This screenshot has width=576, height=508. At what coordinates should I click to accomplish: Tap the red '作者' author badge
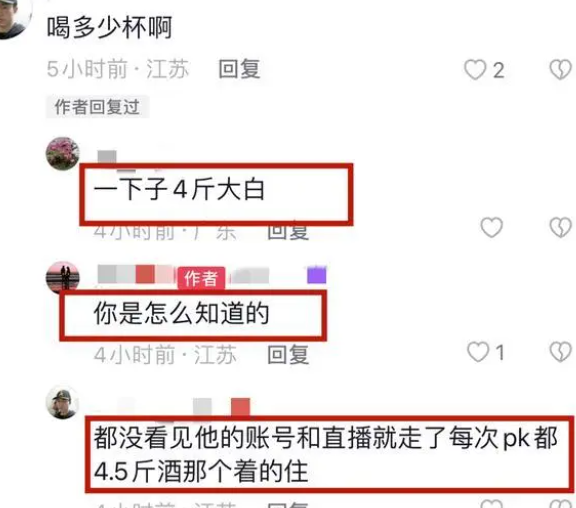click(x=201, y=278)
